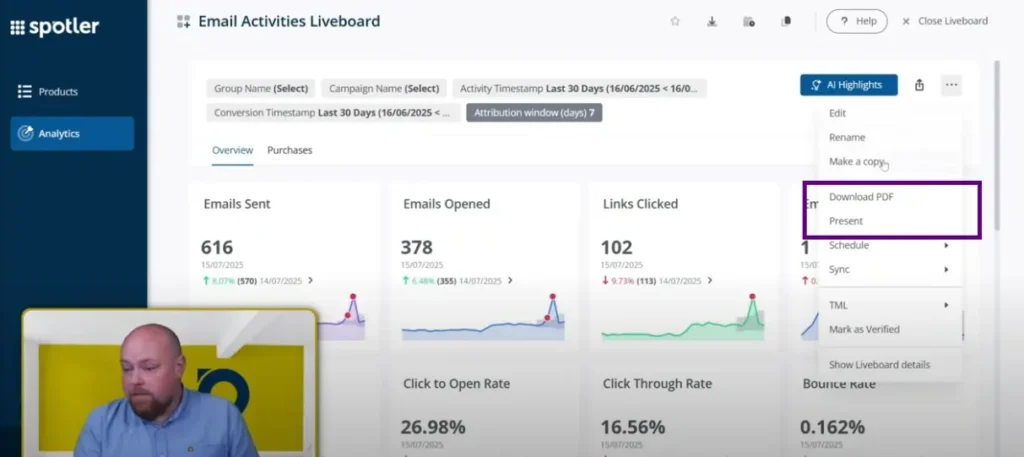Click the Attribution window (days) chip

pos(534,113)
